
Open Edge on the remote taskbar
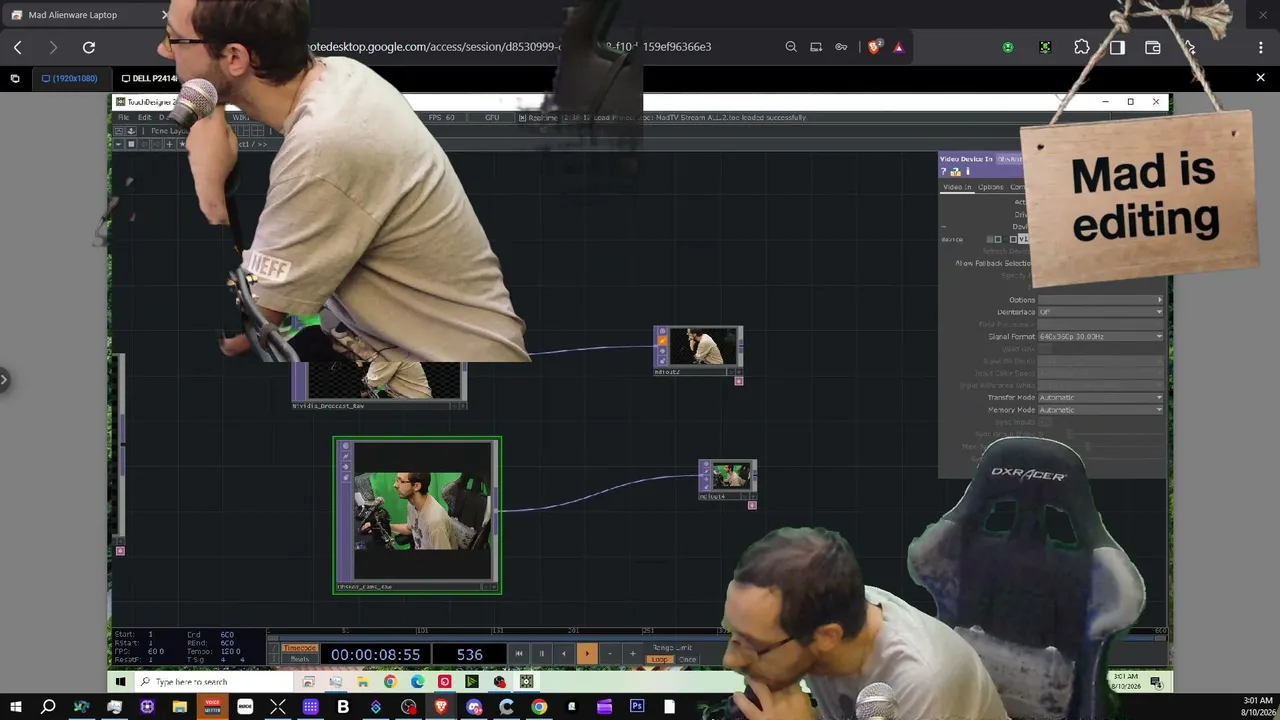(417, 682)
